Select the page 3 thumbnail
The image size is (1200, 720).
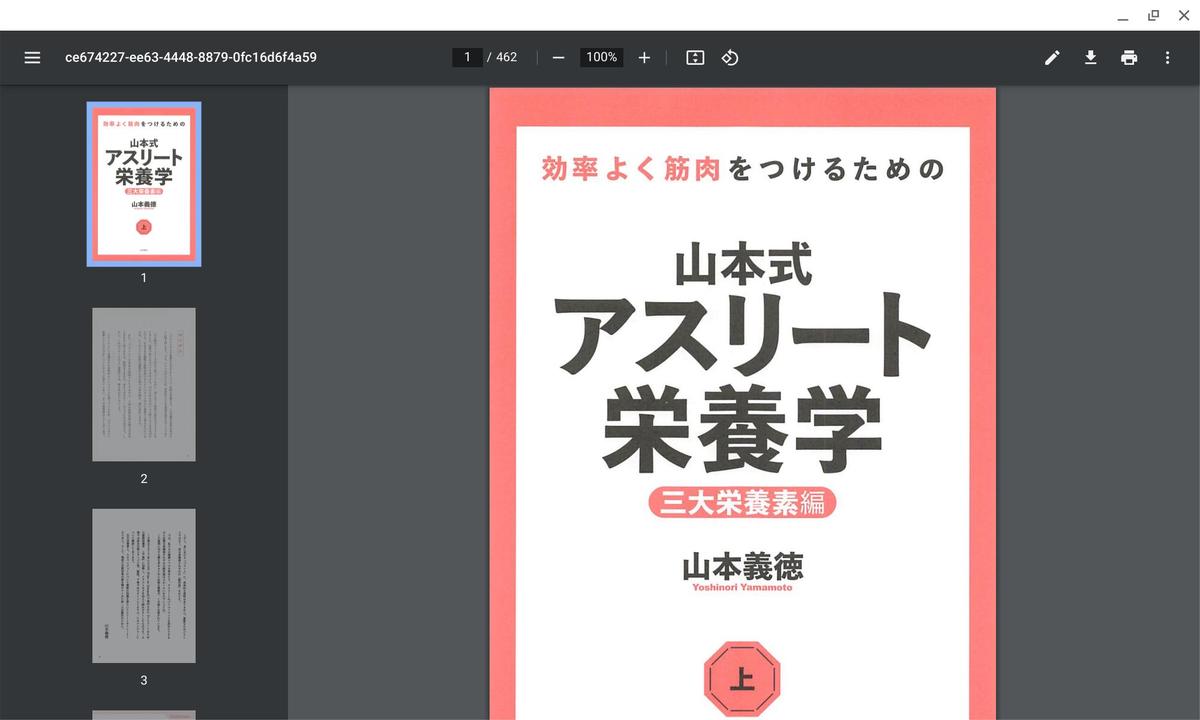[x=144, y=586]
